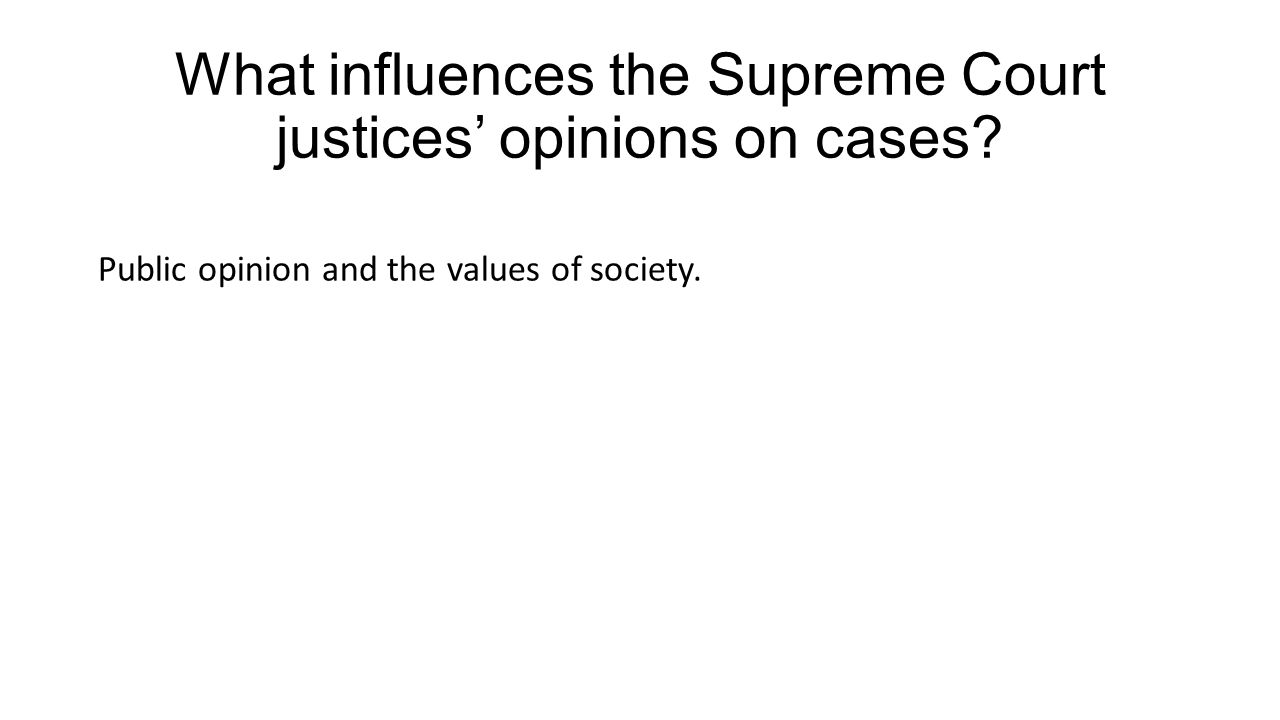Click the body sentence about public opinion
This screenshot has height=720, width=1280.
396,273
